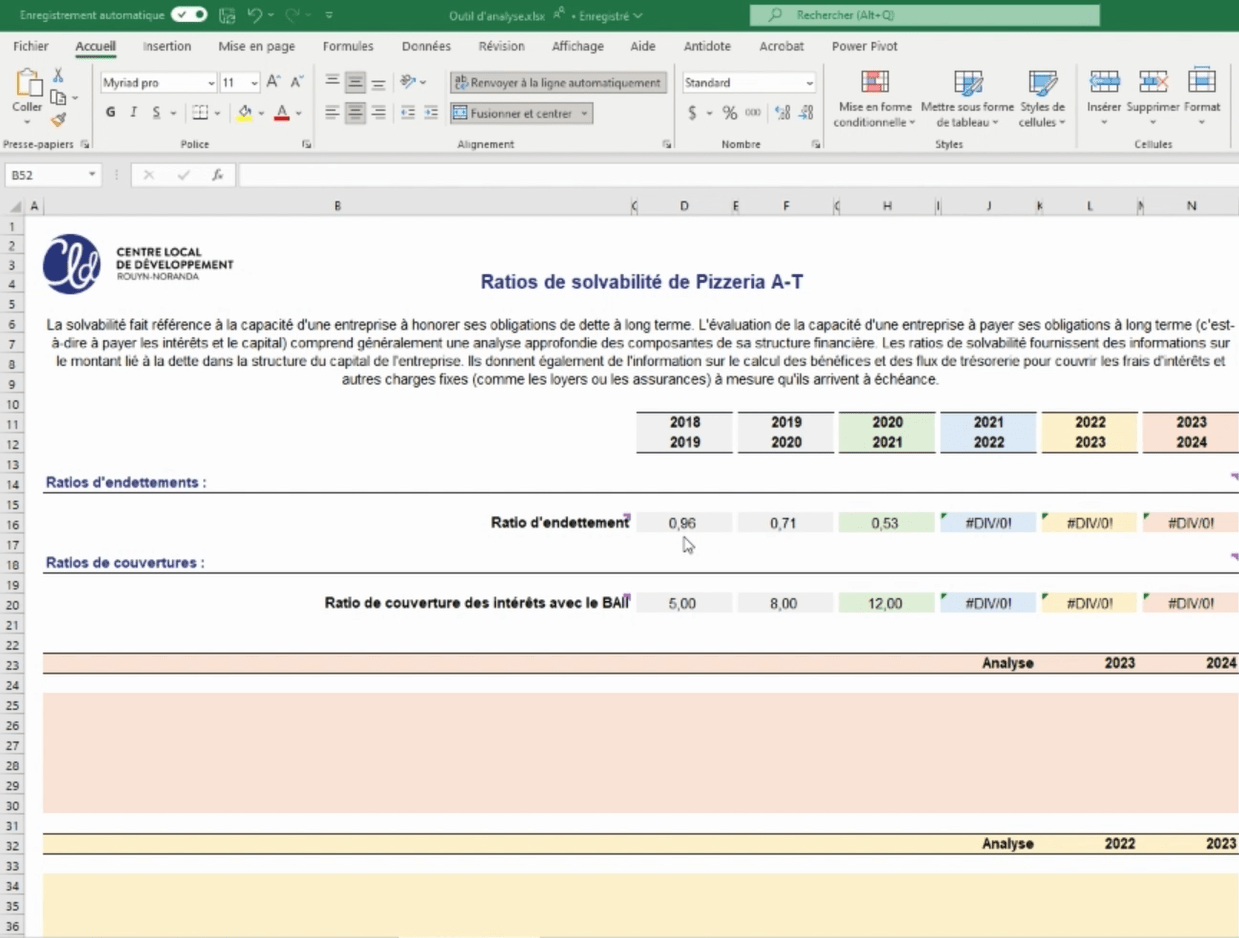The width and height of the screenshot is (1239, 938).
Task: Toggle Underline (S) formatting
Action: pyautogui.click(x=157, y=113)
